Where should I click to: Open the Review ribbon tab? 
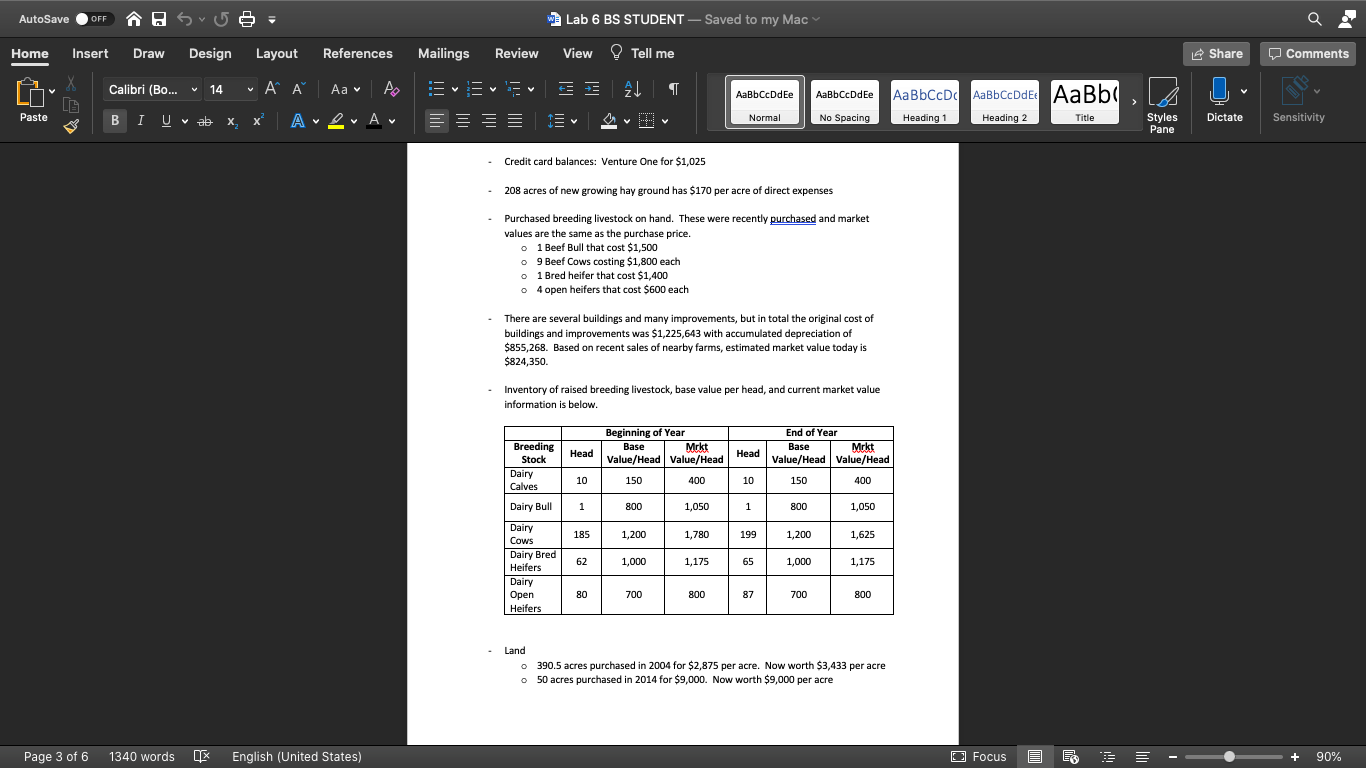coord(516,53)
